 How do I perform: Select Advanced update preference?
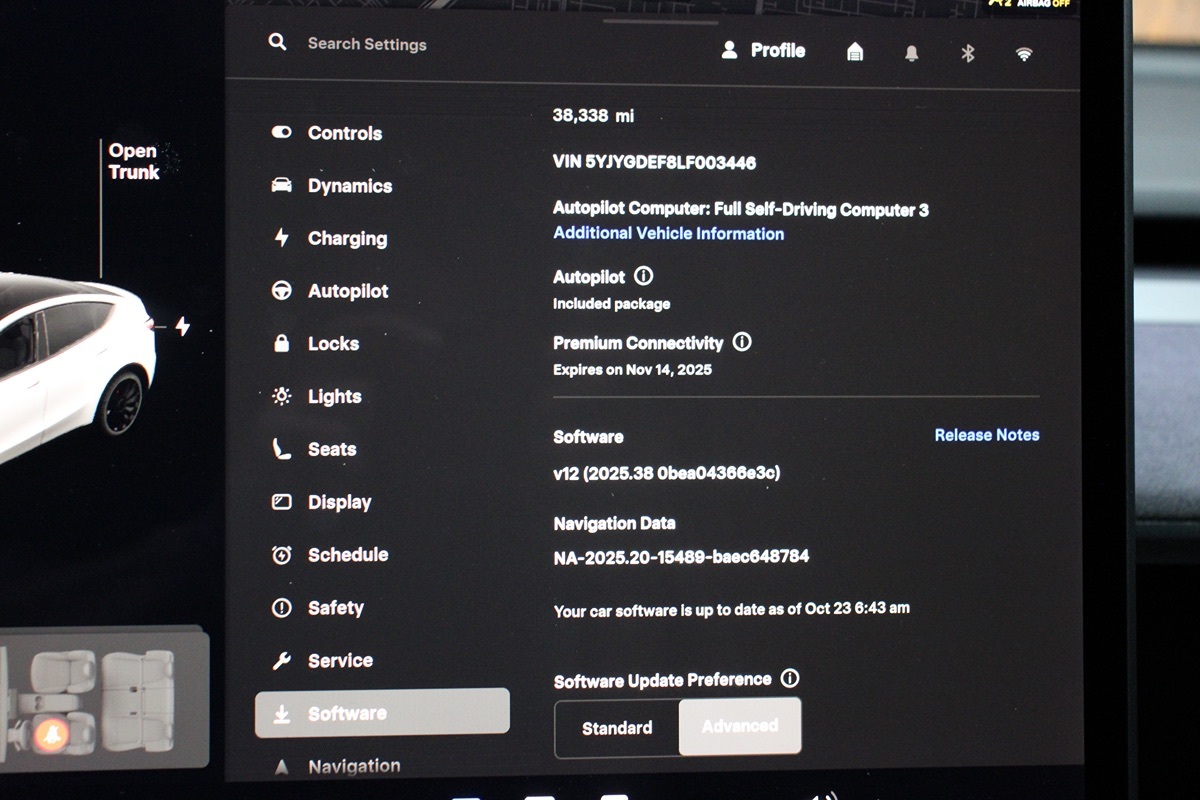click(740, 726)
